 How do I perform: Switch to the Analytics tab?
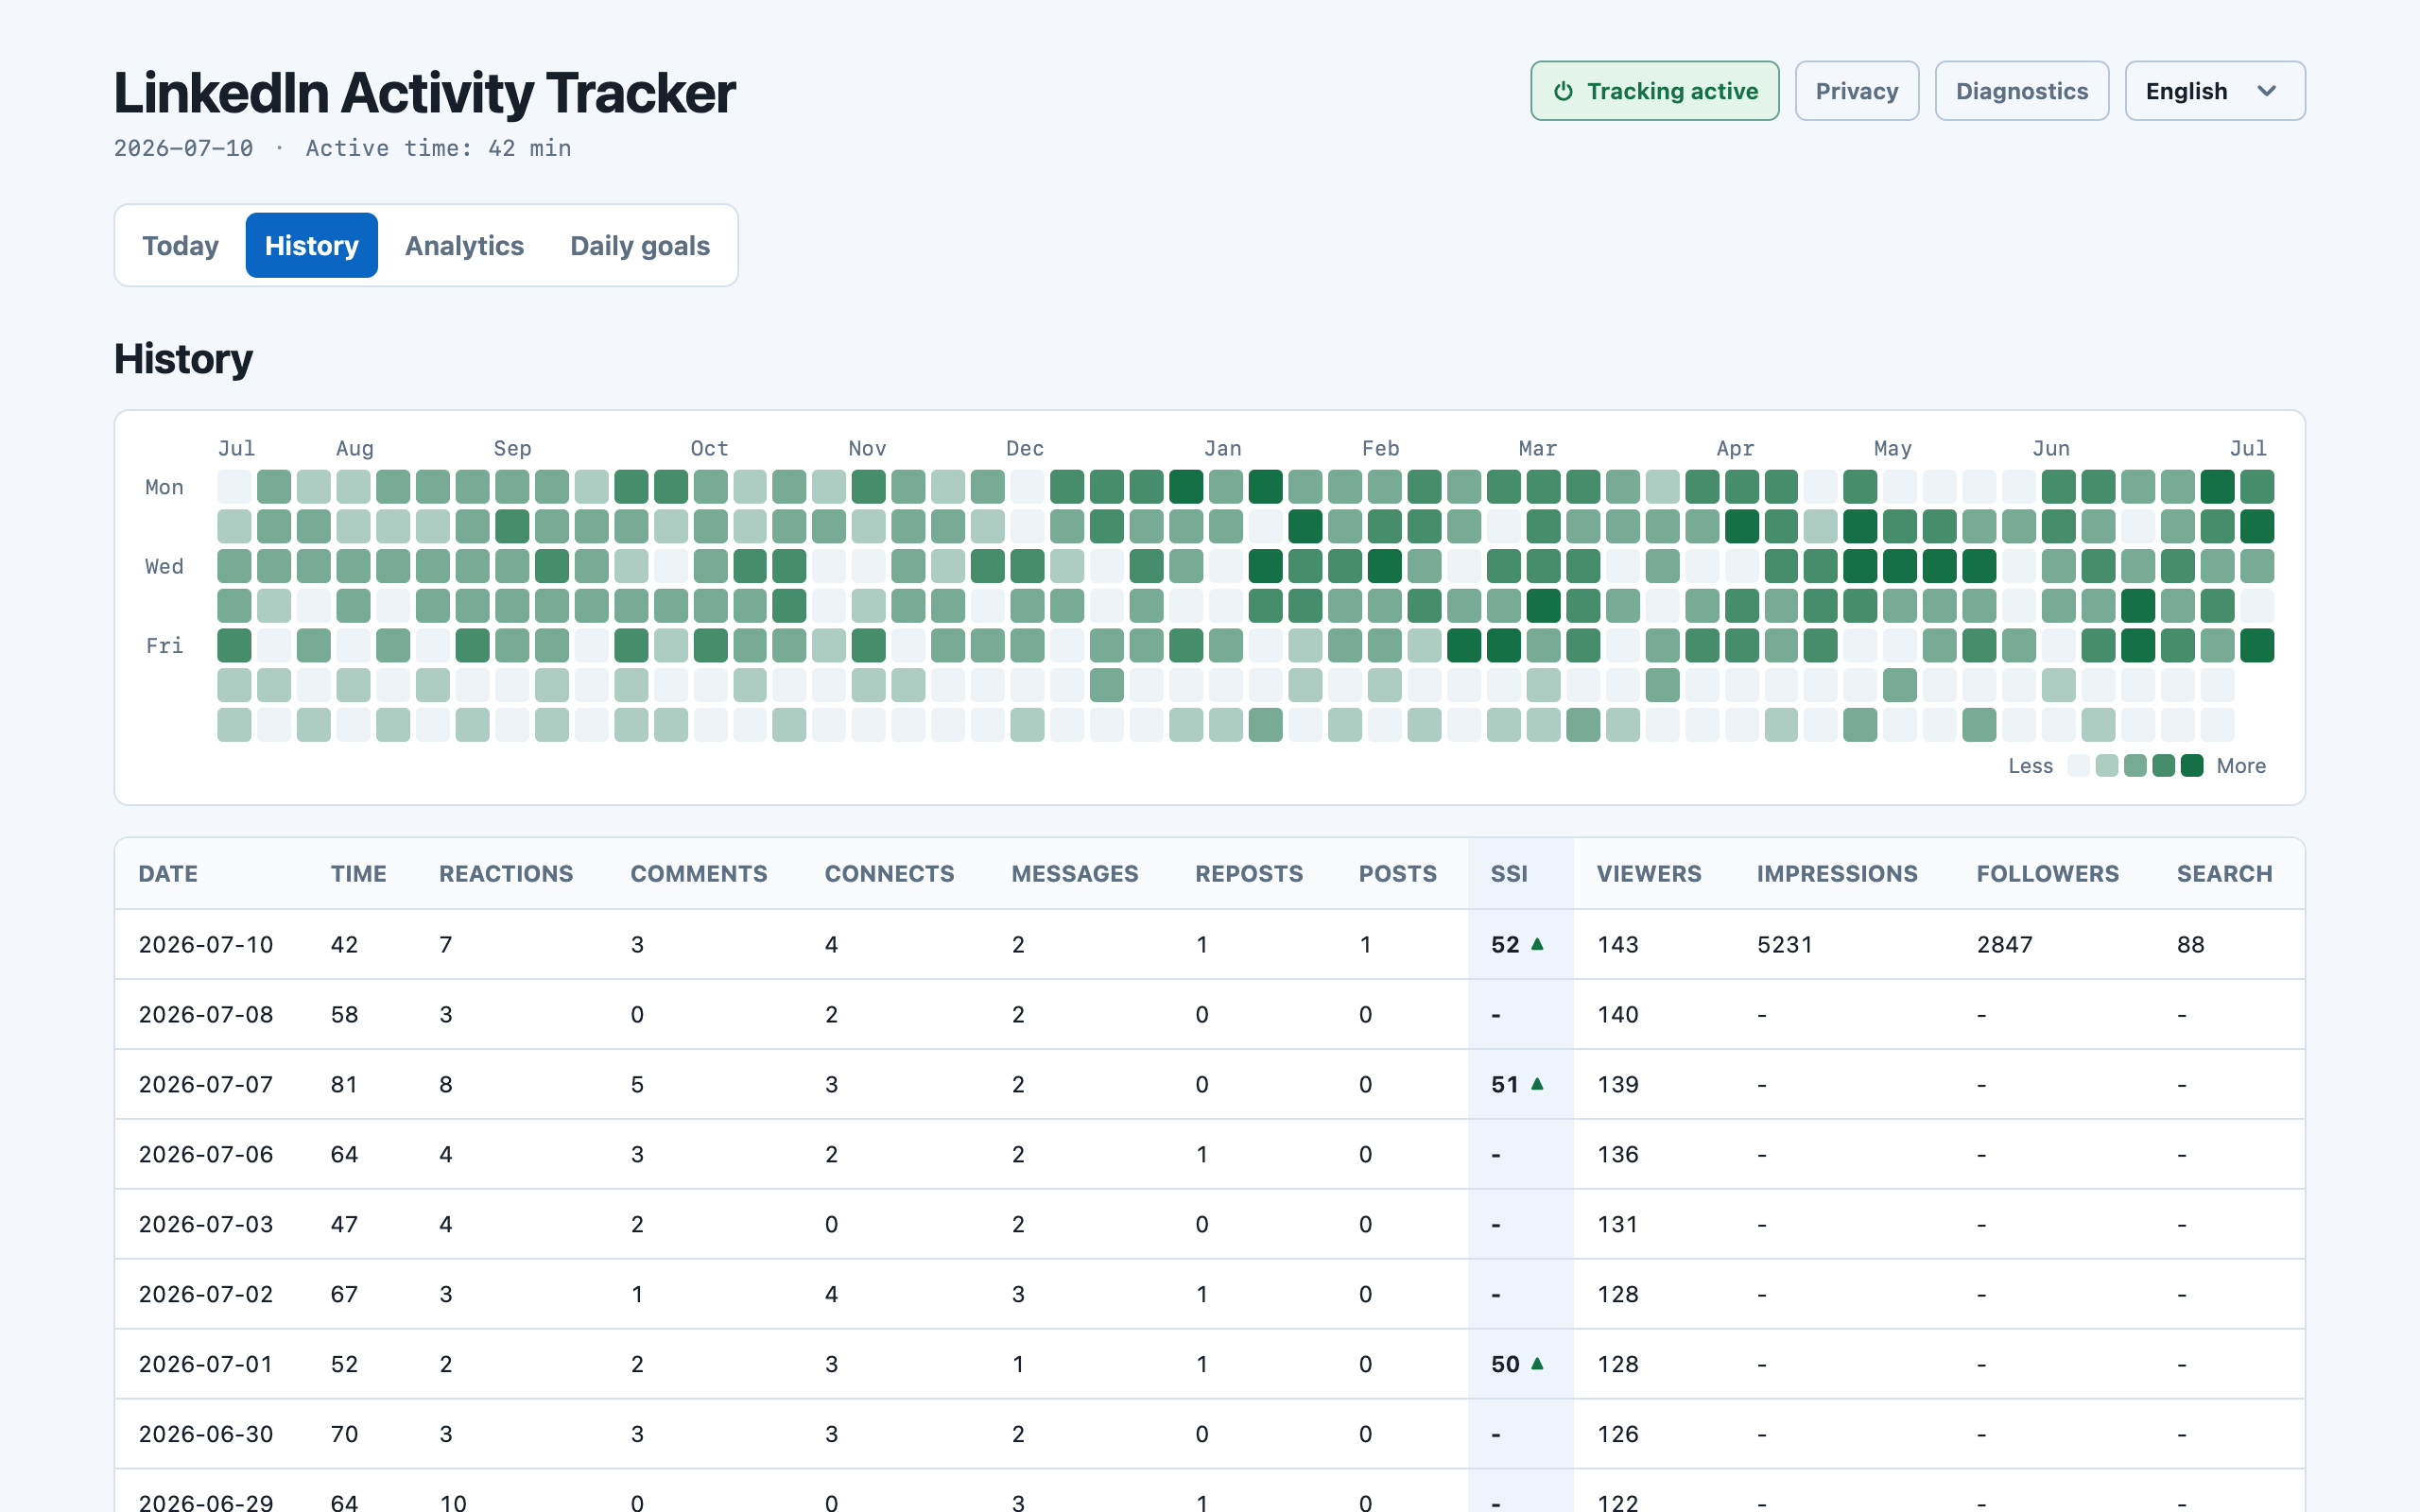pyautogui.click(x=464, y=245)
